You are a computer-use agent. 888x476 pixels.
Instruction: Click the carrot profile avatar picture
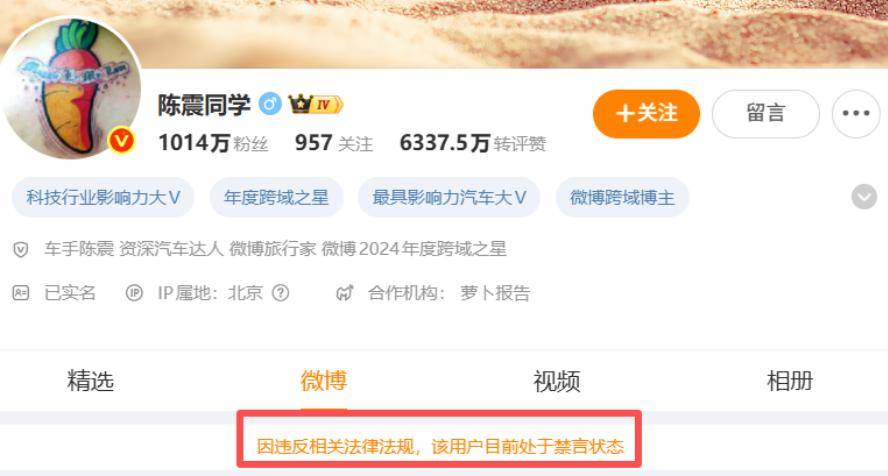click(x=71, y=88)
